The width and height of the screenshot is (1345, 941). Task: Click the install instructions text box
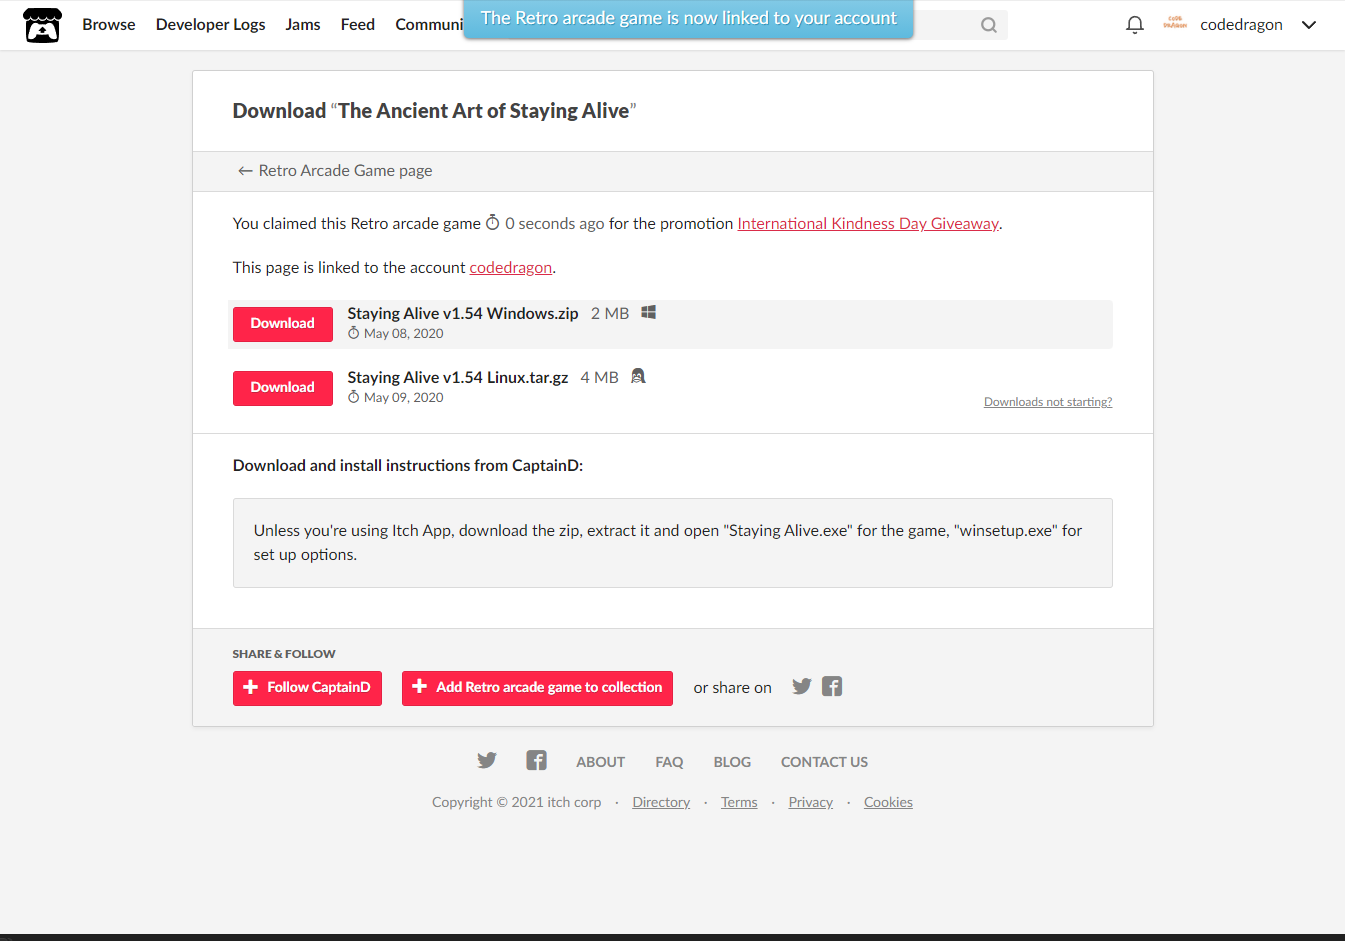pos(672,543)
